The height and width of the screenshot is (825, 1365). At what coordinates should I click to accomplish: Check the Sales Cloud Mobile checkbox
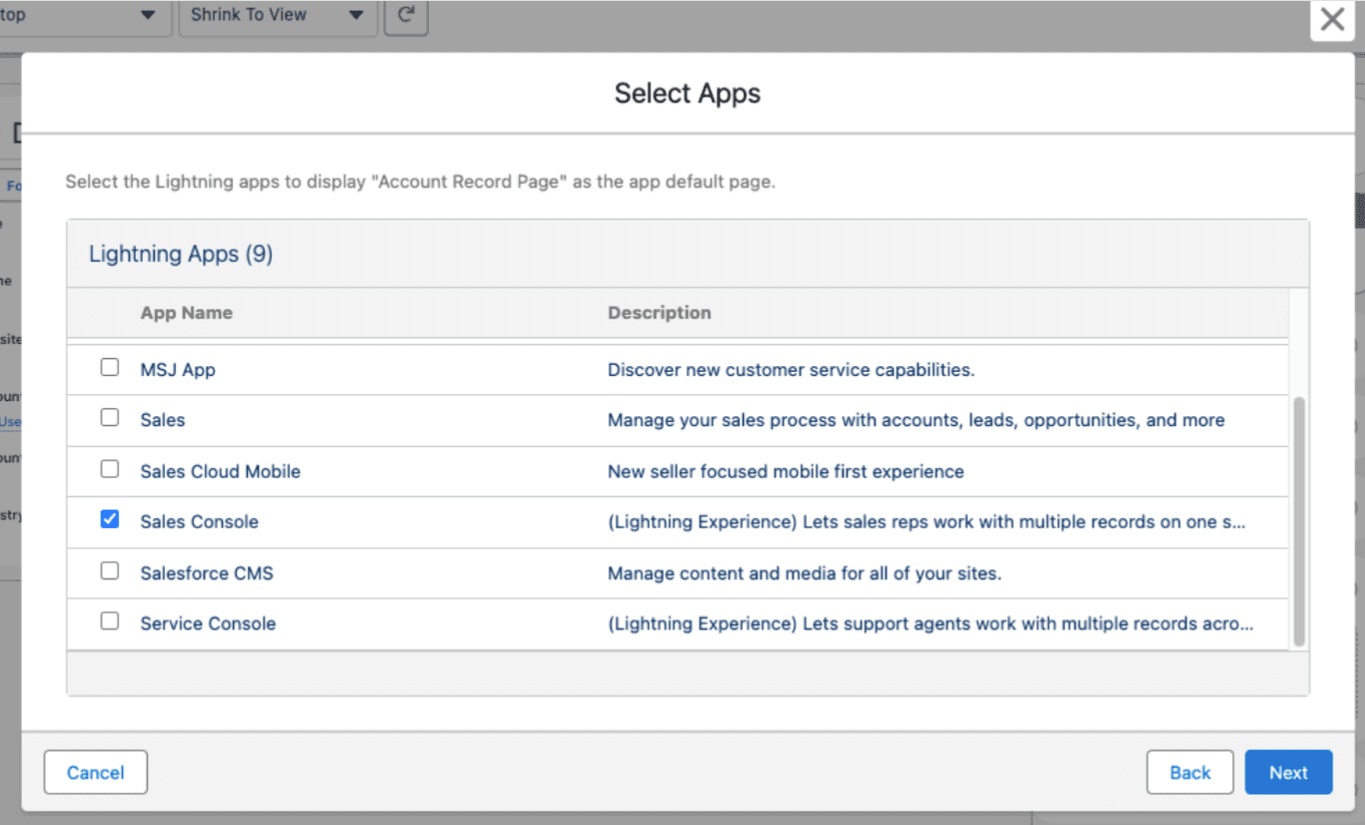click(109, 468)
